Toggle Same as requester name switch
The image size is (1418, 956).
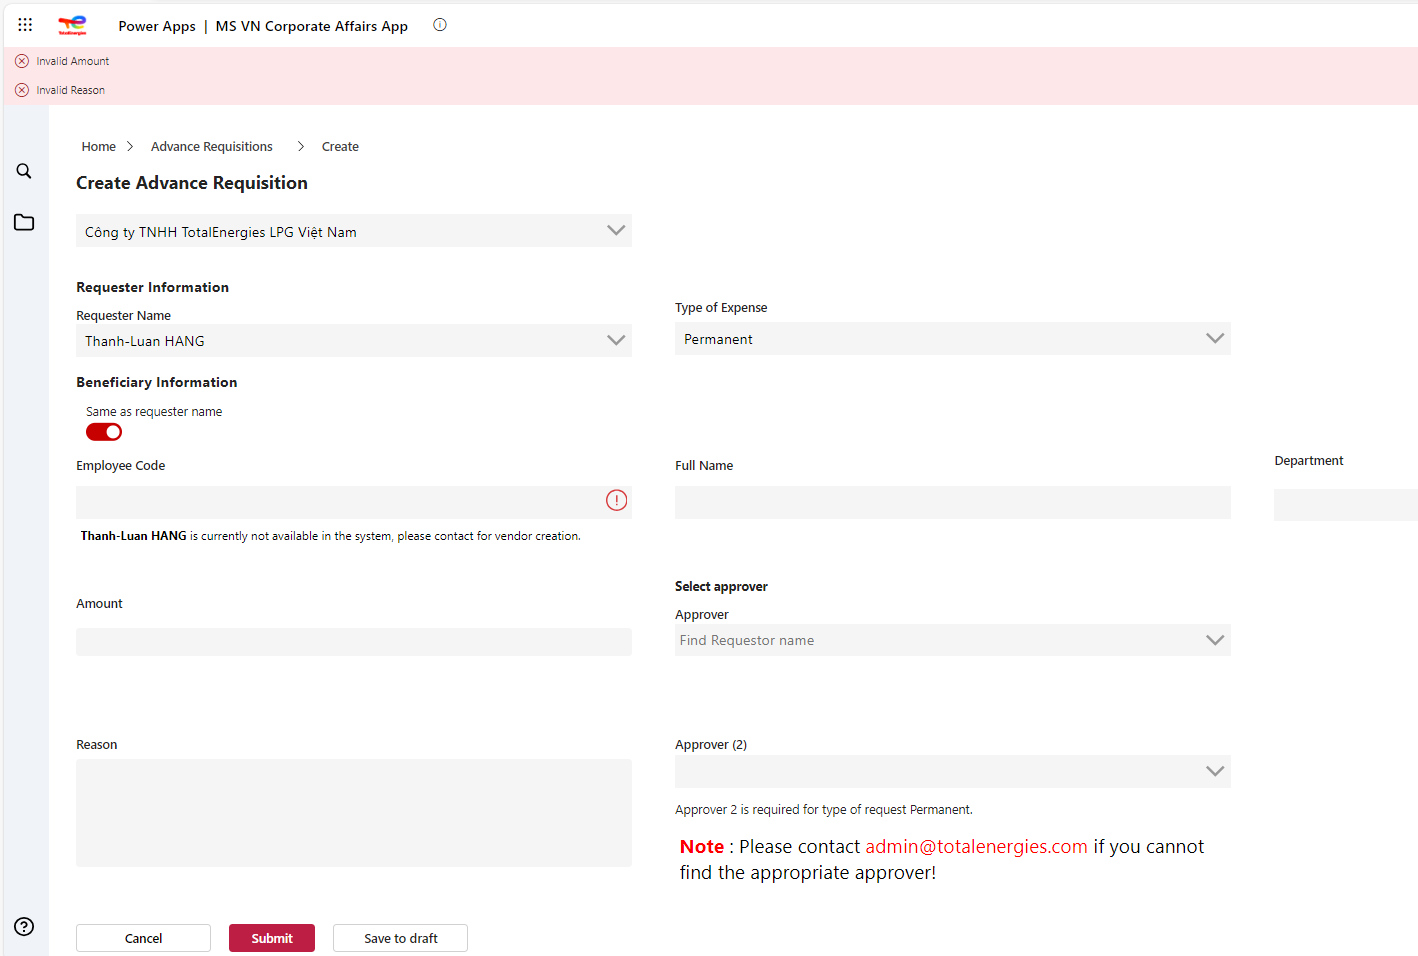pos(104,432)
